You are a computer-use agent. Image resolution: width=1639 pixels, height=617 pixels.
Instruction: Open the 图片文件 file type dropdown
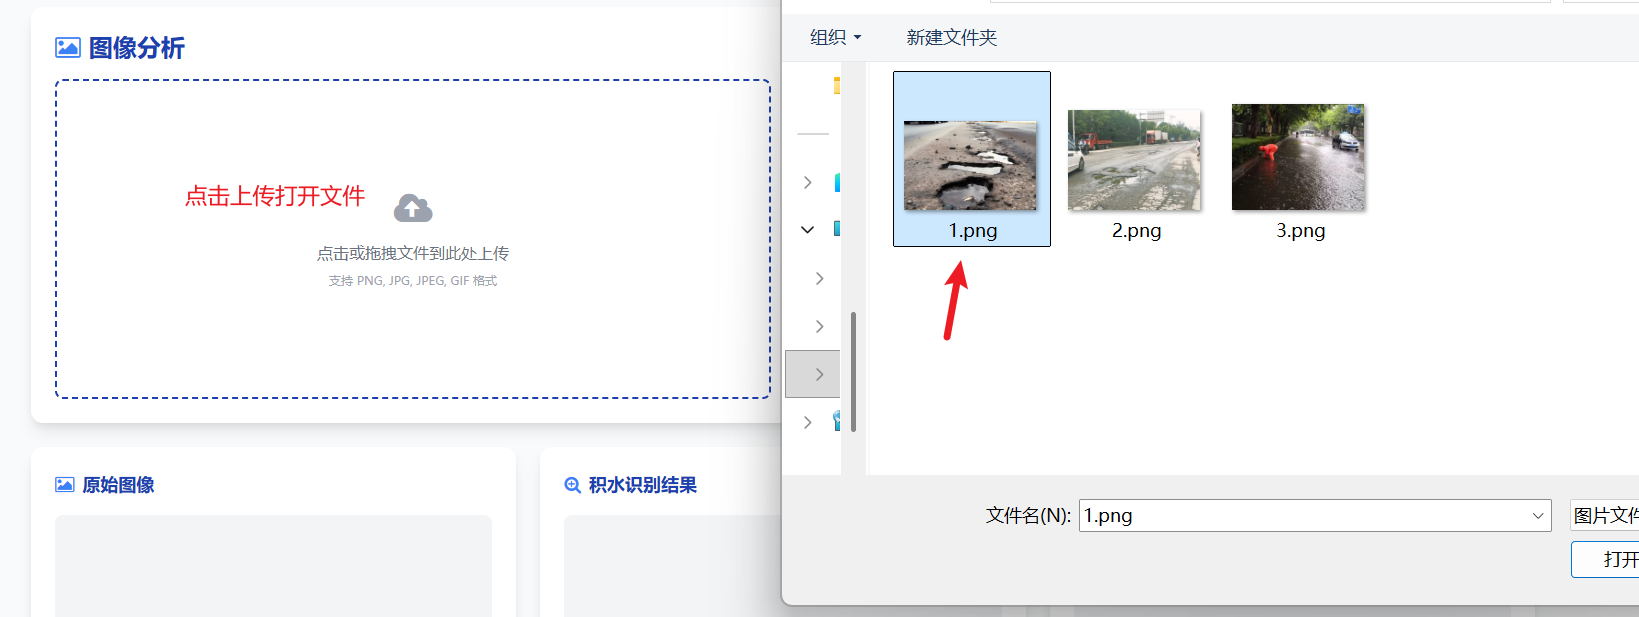1604,516
